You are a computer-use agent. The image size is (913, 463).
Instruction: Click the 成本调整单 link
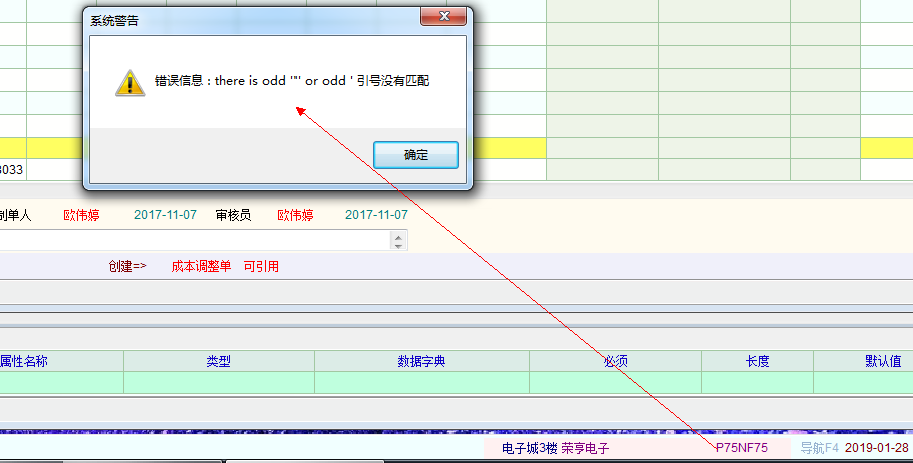(201, 266)
